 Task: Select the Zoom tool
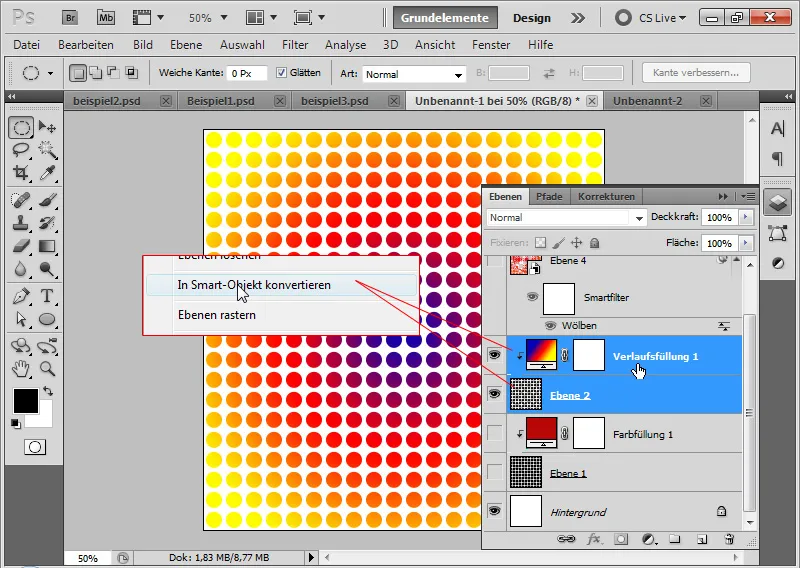[47, 368]
